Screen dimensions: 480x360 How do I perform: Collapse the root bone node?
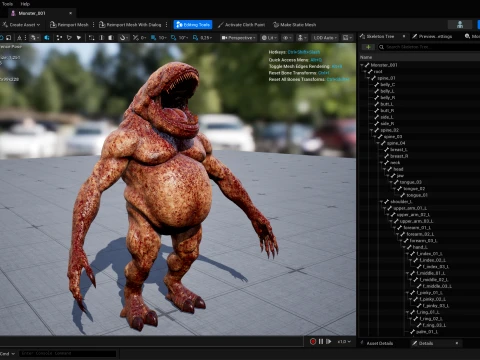[x=365, y=72]
